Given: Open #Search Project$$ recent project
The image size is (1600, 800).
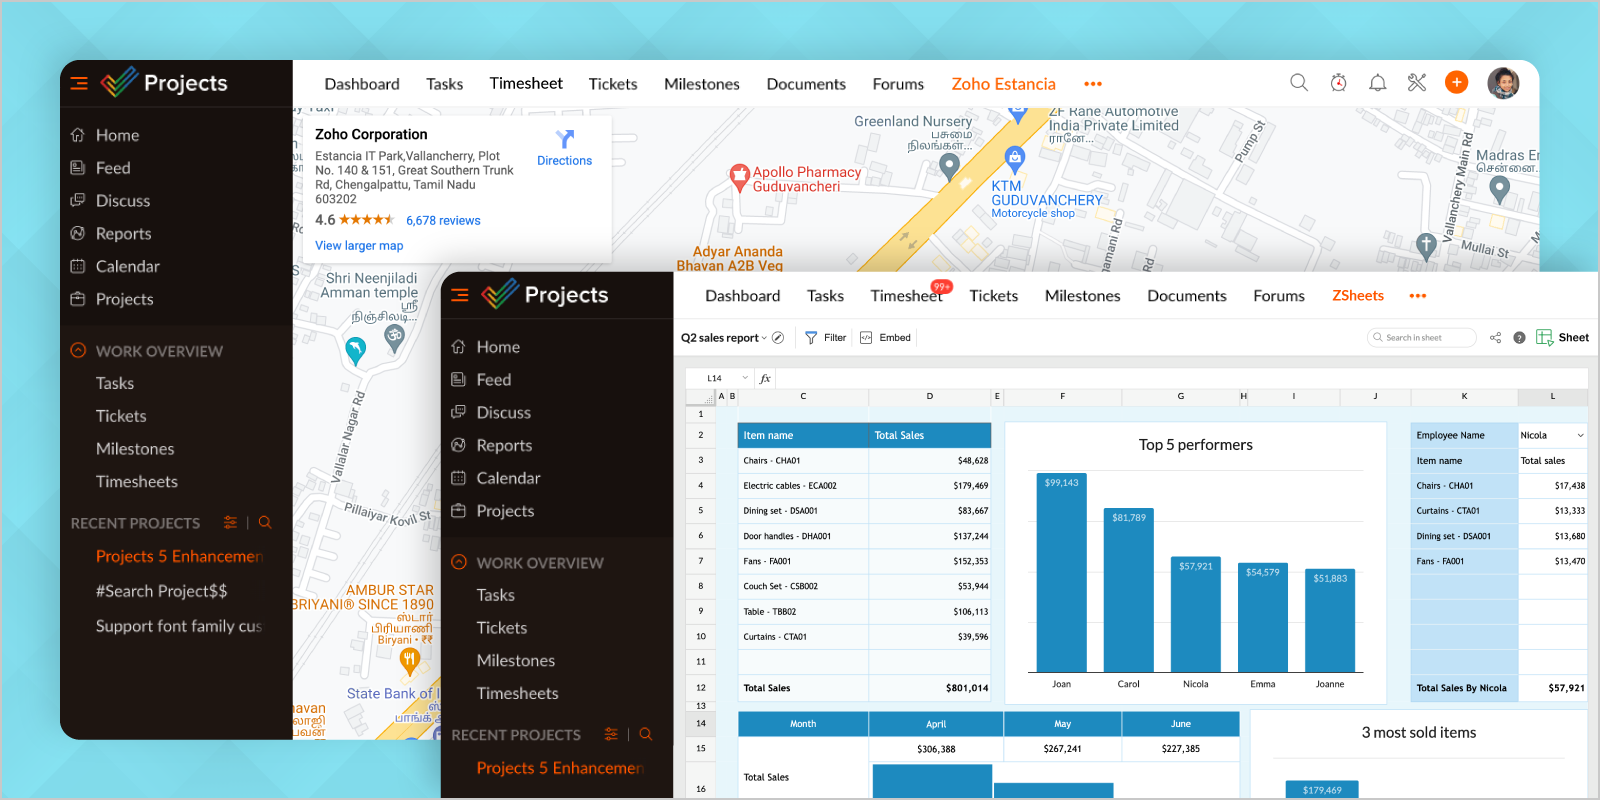Looking at the screenshot, I should (x=162, y=591).
